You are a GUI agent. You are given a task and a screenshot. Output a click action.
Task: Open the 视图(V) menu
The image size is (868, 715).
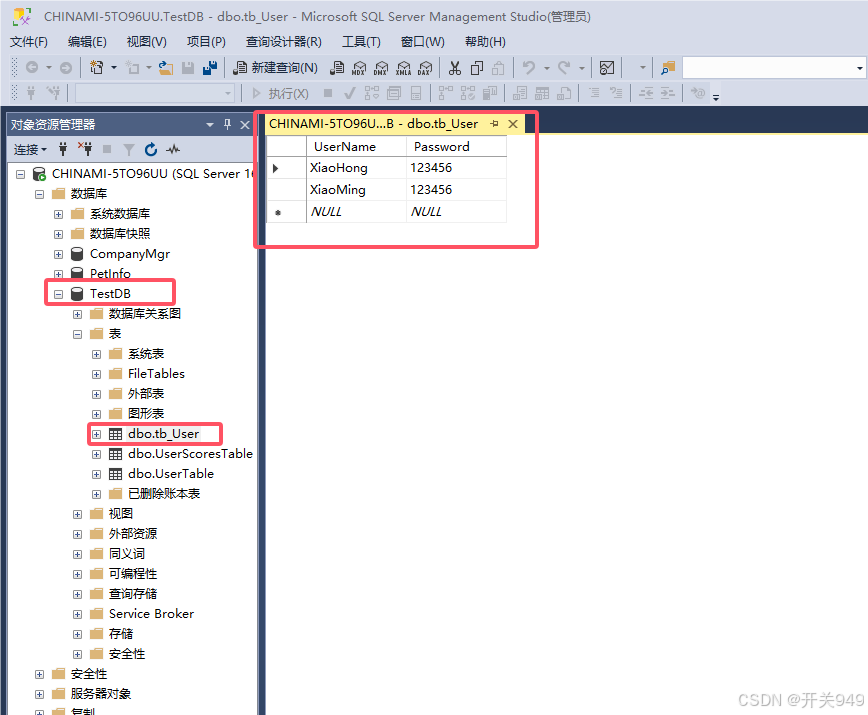click(146, 42)
